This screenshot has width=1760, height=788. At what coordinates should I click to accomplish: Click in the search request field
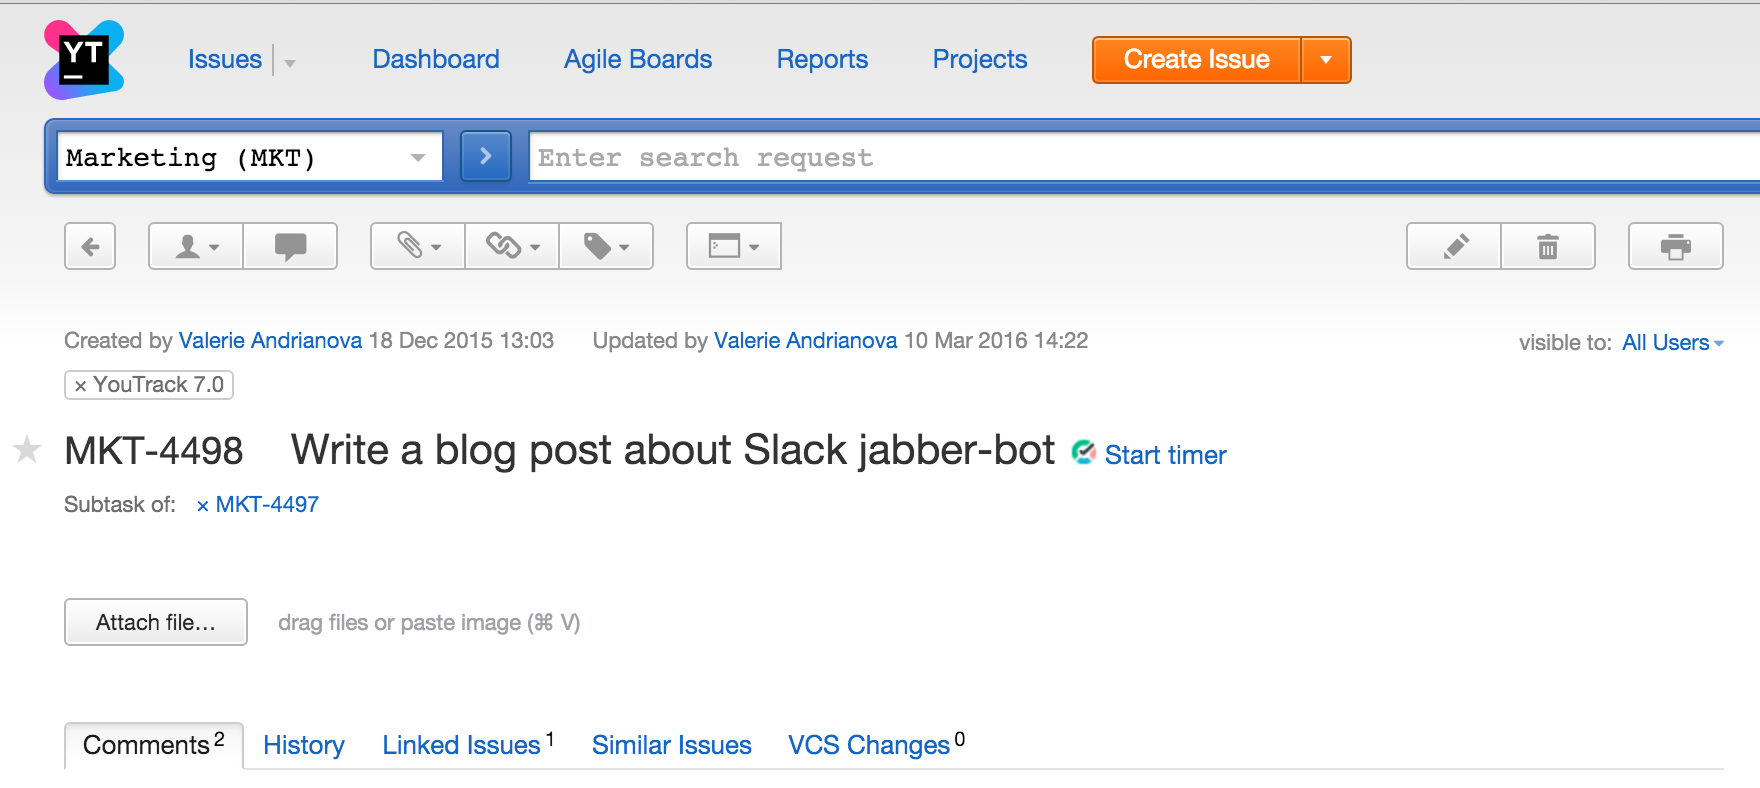(x=1144, y=157)
